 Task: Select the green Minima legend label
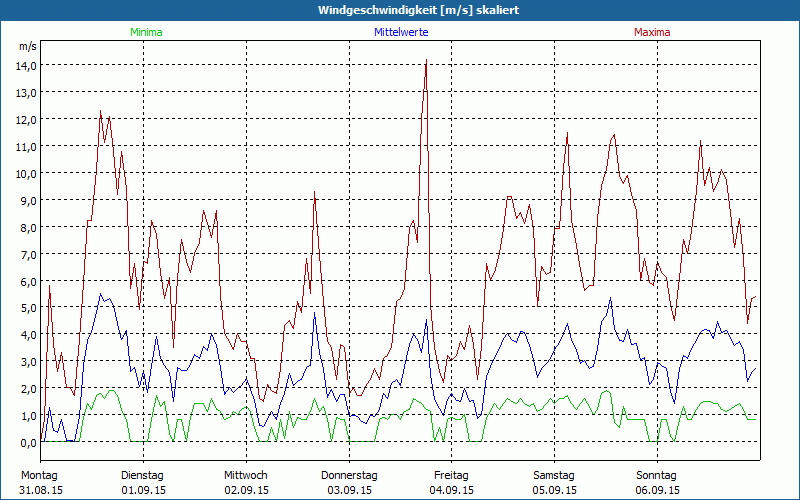[146, 32]
